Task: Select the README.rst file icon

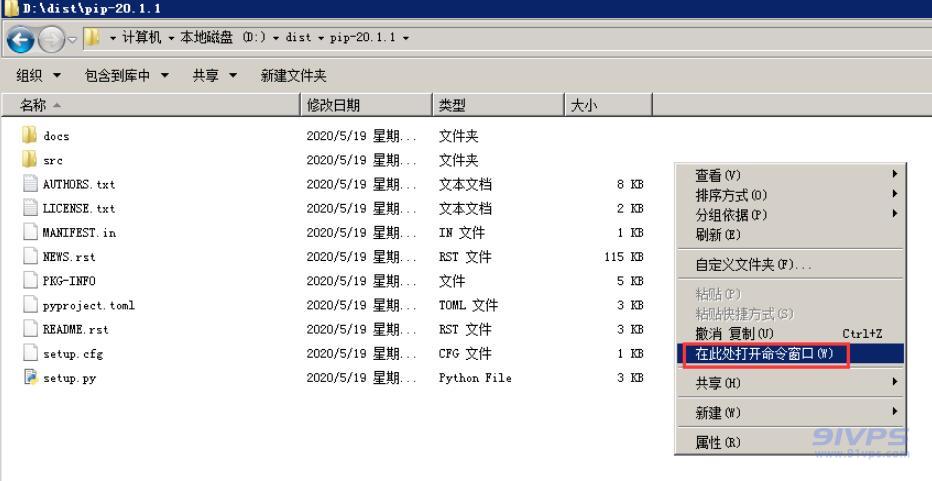Action: point(30,328)
